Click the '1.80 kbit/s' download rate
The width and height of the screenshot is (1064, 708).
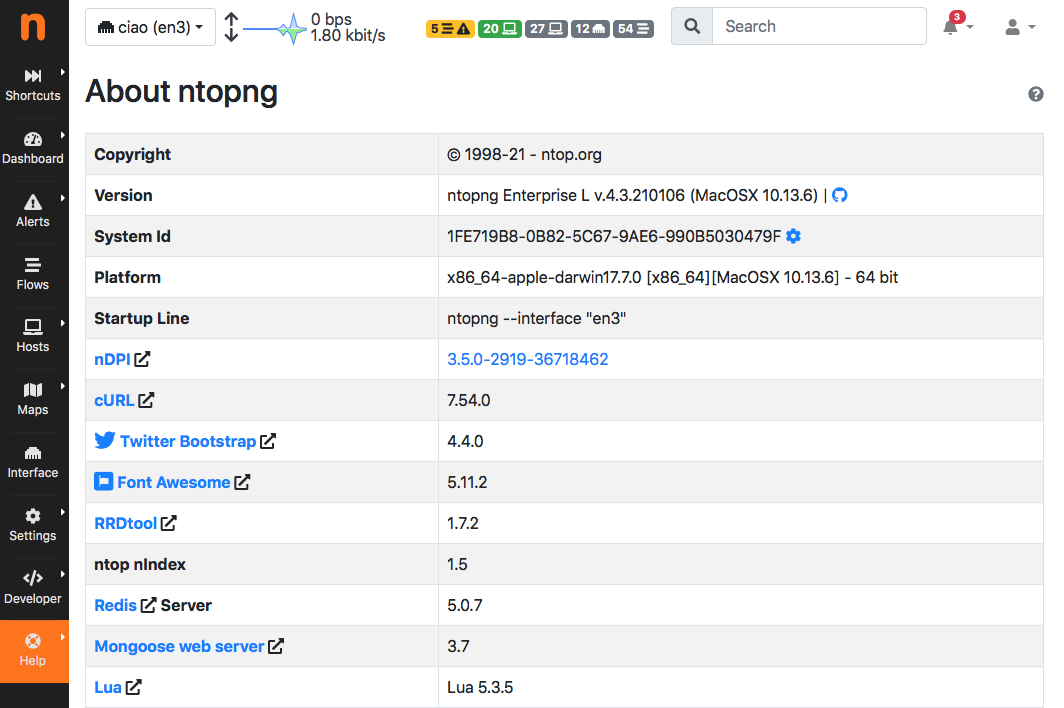(x=348, y=35)
